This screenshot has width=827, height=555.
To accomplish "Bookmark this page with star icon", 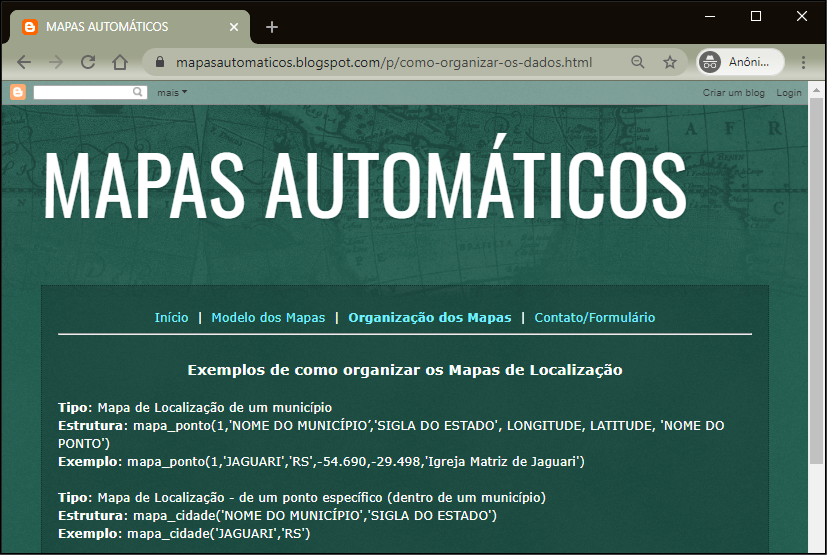I will (x=670, y=62).
